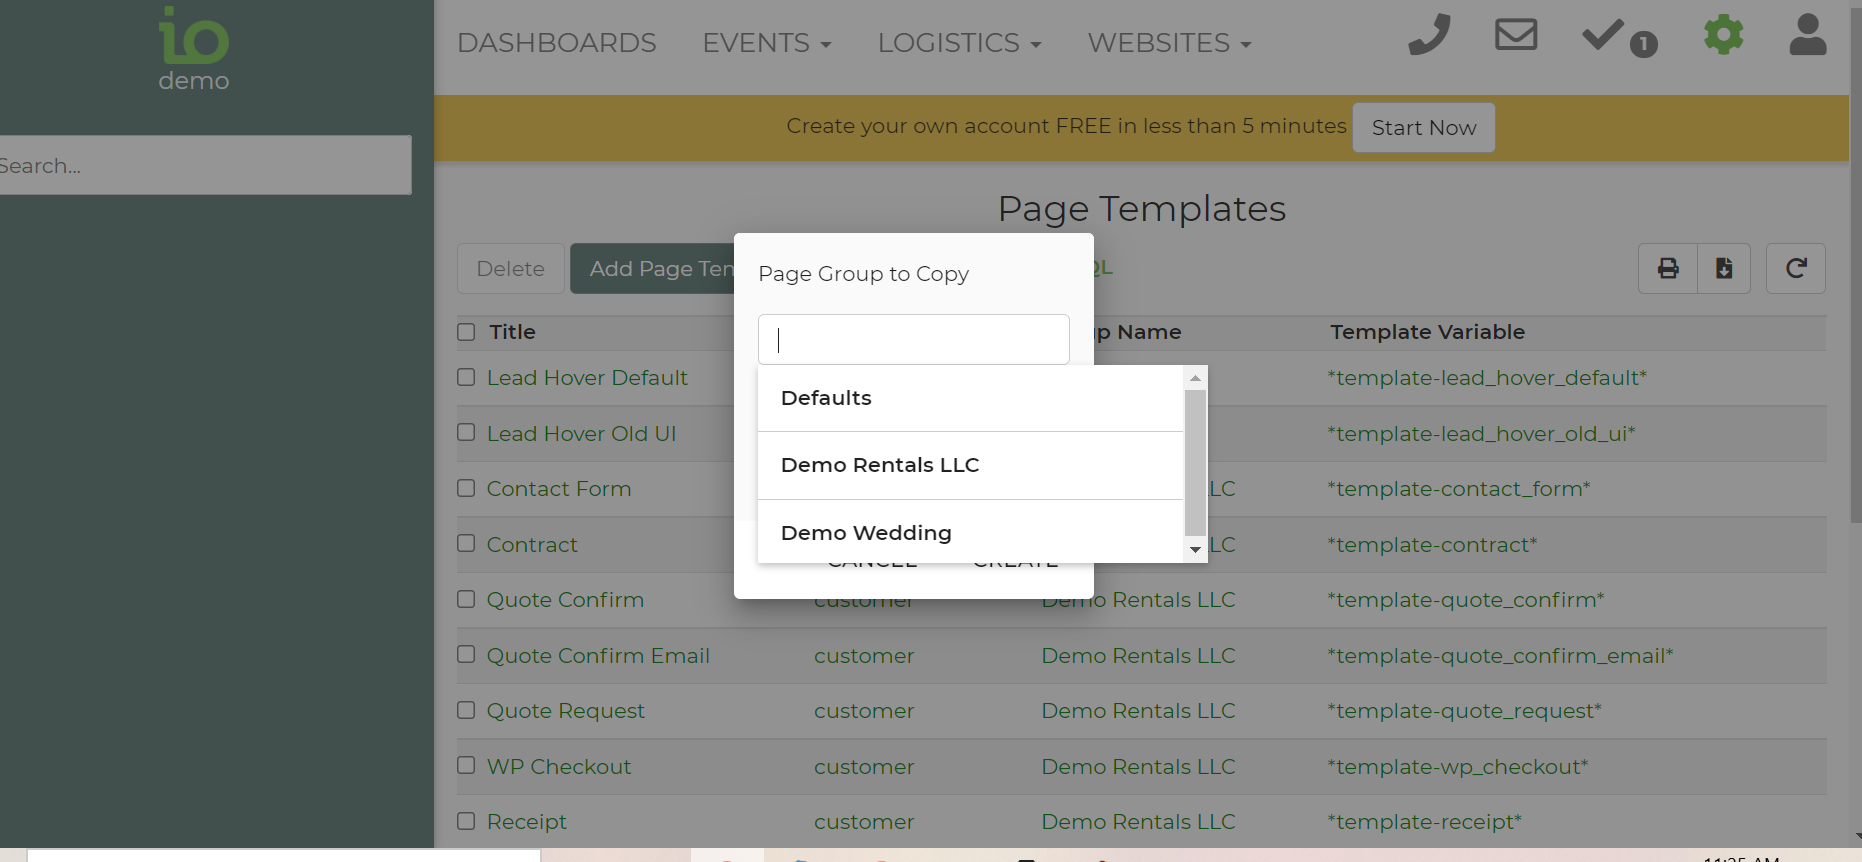Viewport: 1862px width, 862px height.
Task: Check the Contract row checkbox
Action: point(466,543)
